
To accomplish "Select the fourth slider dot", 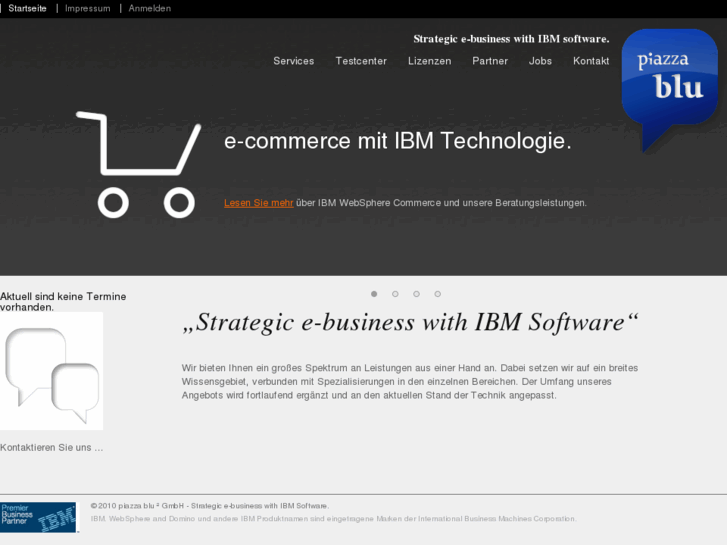I will click(438, 294).
